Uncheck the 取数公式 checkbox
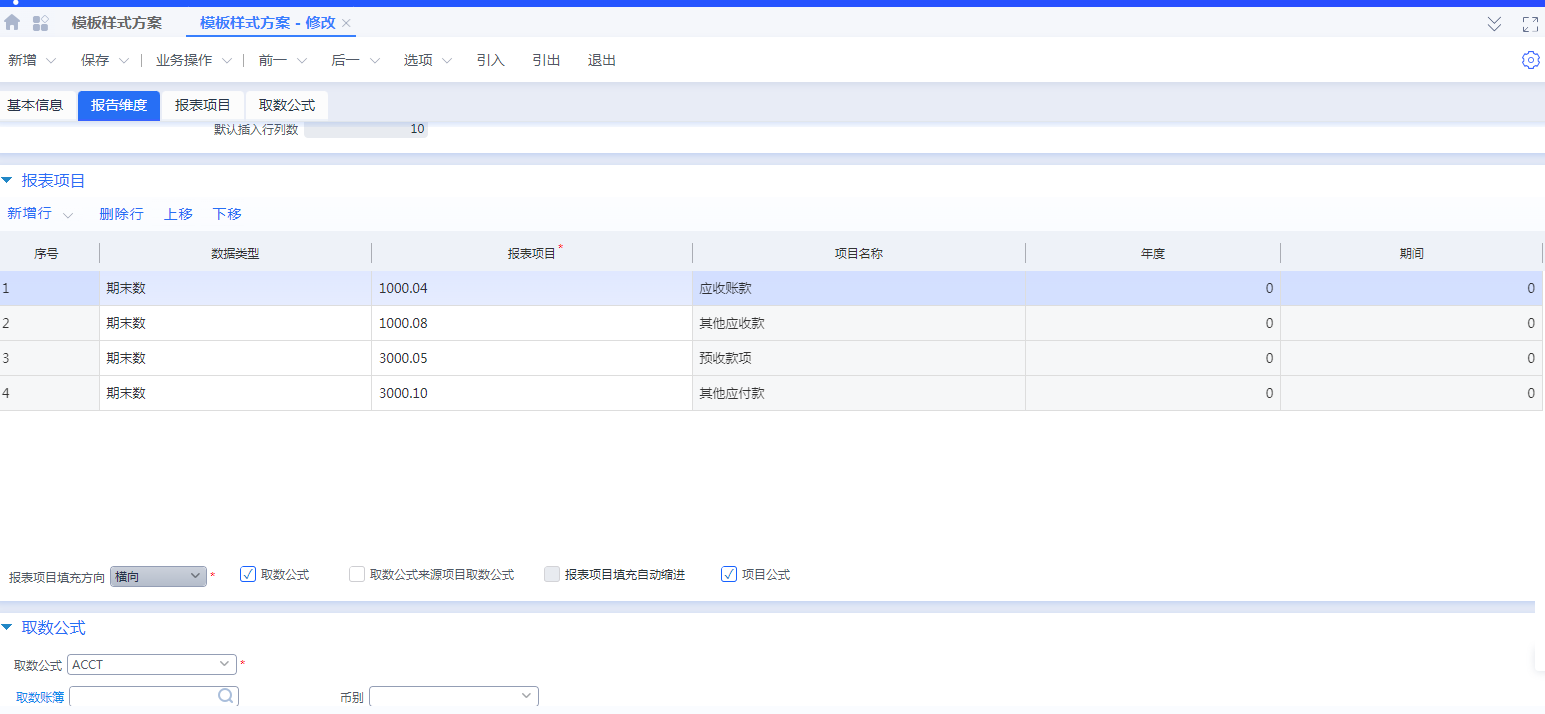The height and width of the screenshot is (714, 1545). click(x=248, y=574)
